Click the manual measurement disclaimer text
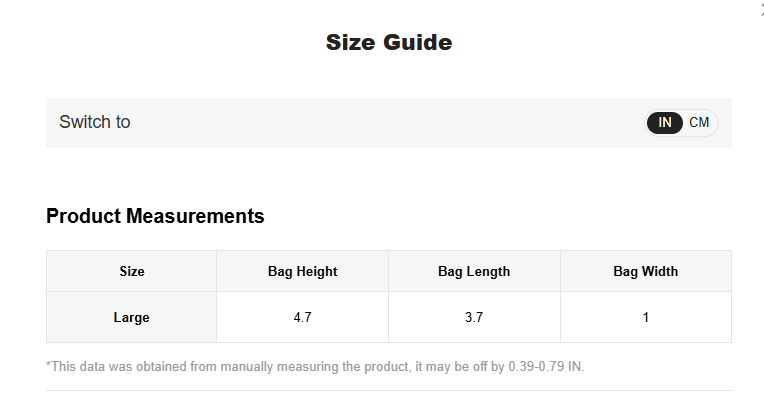764x414 pixels. click(315, 366)
